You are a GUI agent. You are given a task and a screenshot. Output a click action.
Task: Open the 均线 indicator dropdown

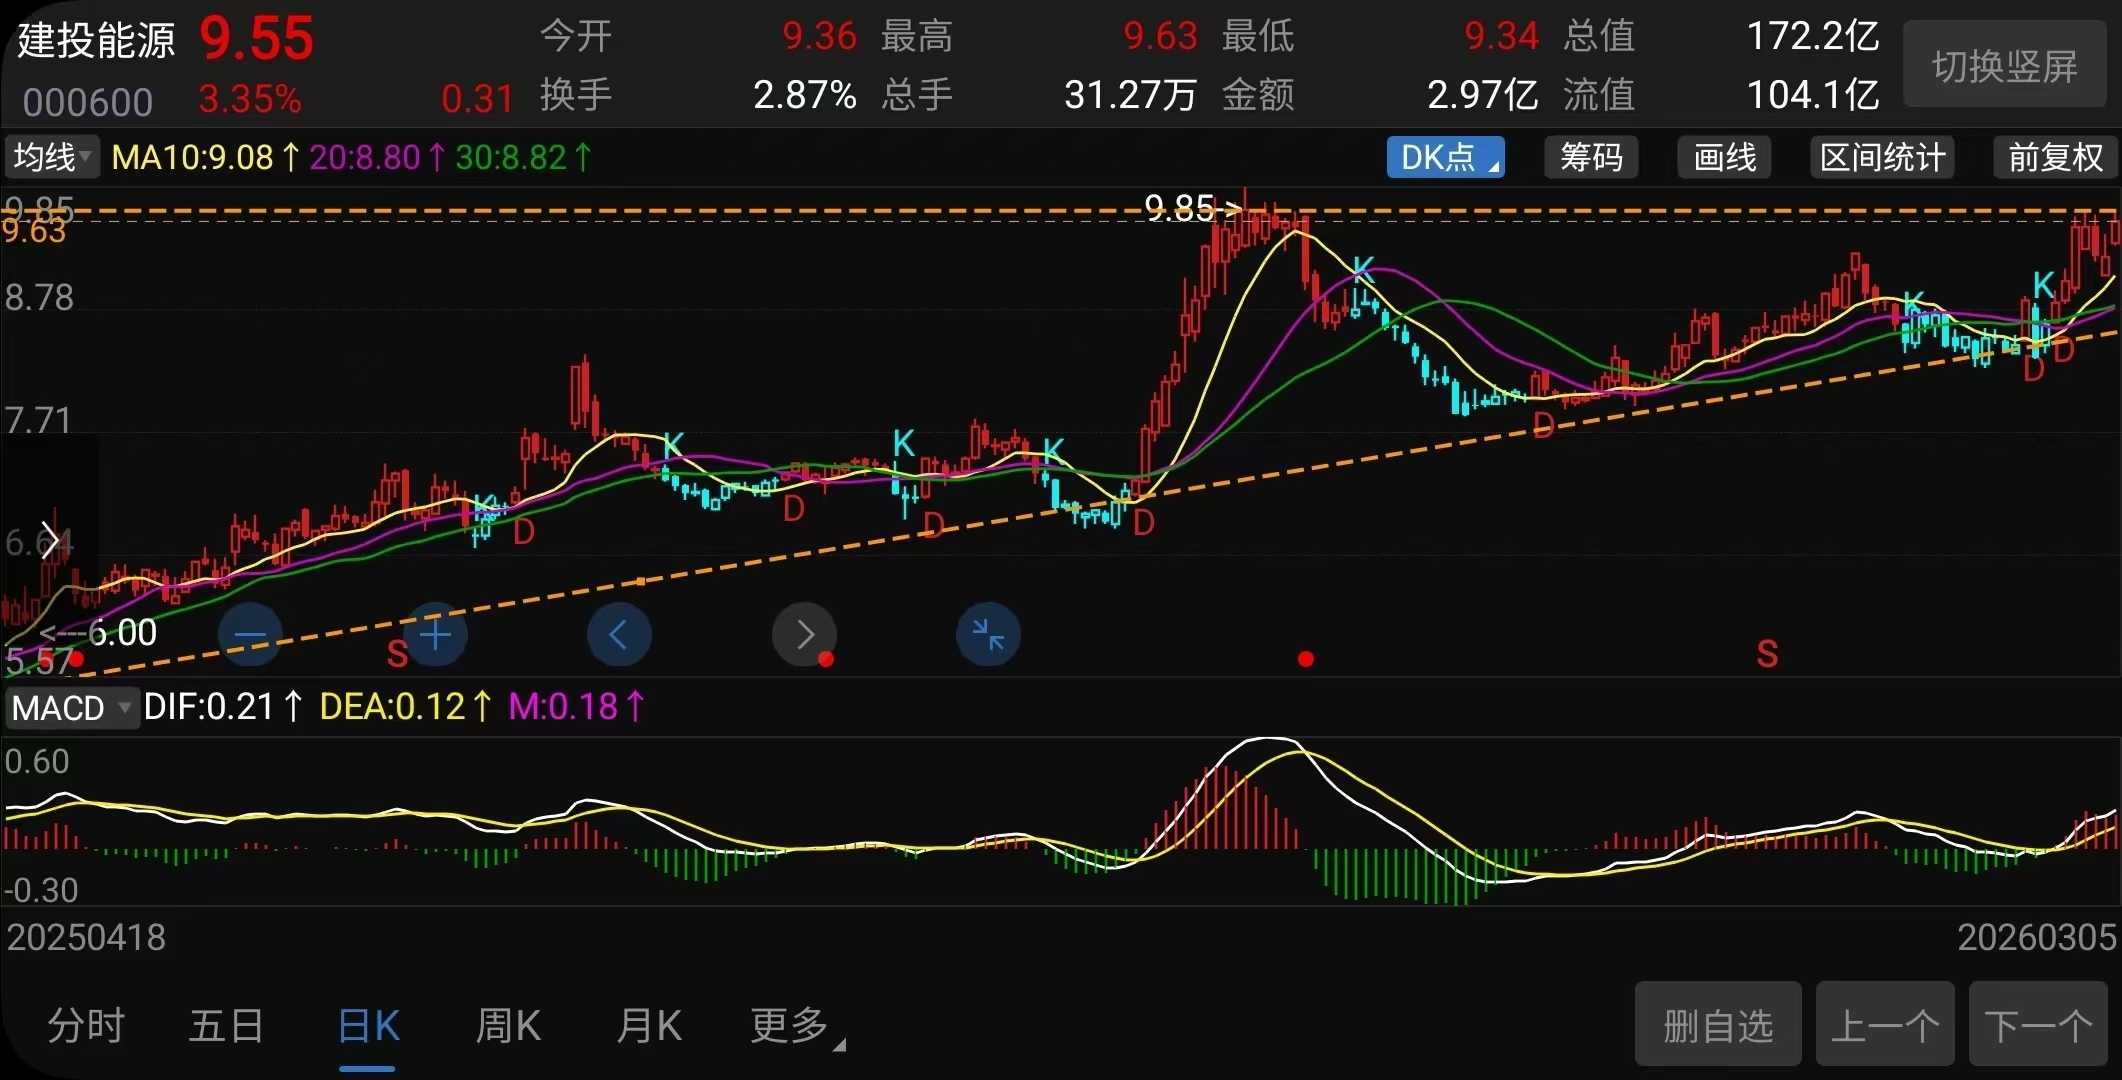52,158
